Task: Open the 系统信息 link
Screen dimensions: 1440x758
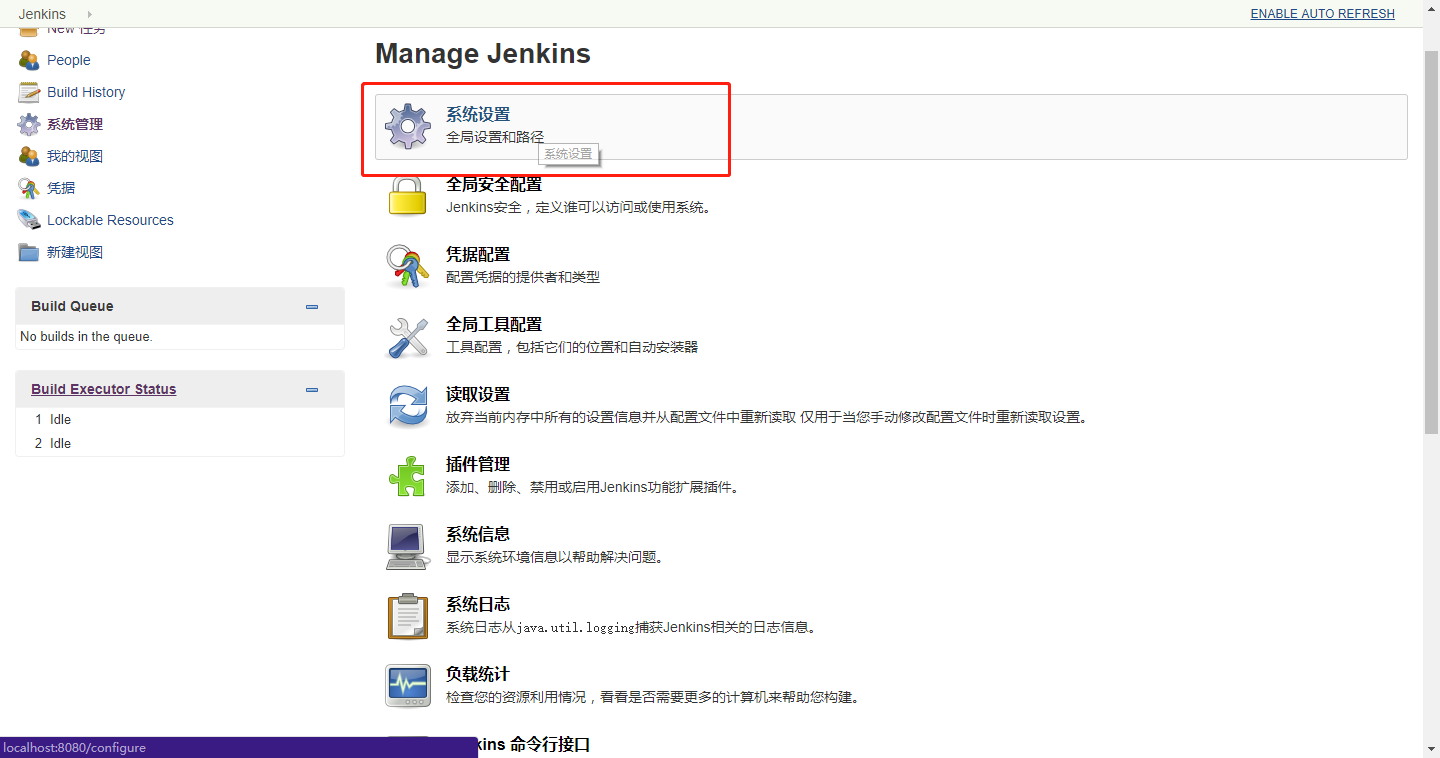Action: (478, 534)
